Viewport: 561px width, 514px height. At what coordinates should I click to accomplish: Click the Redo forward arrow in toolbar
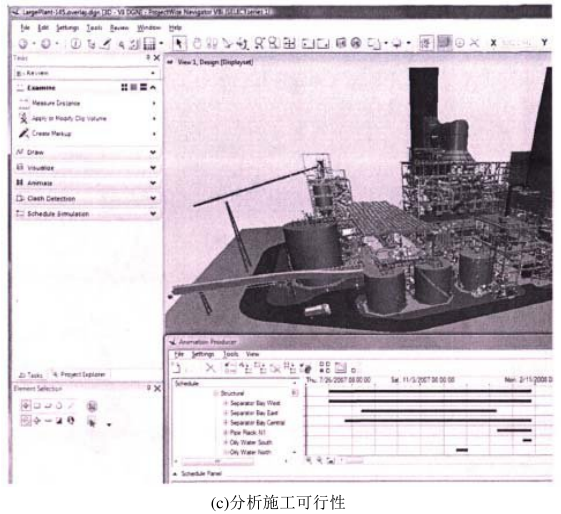pos(45,44)
